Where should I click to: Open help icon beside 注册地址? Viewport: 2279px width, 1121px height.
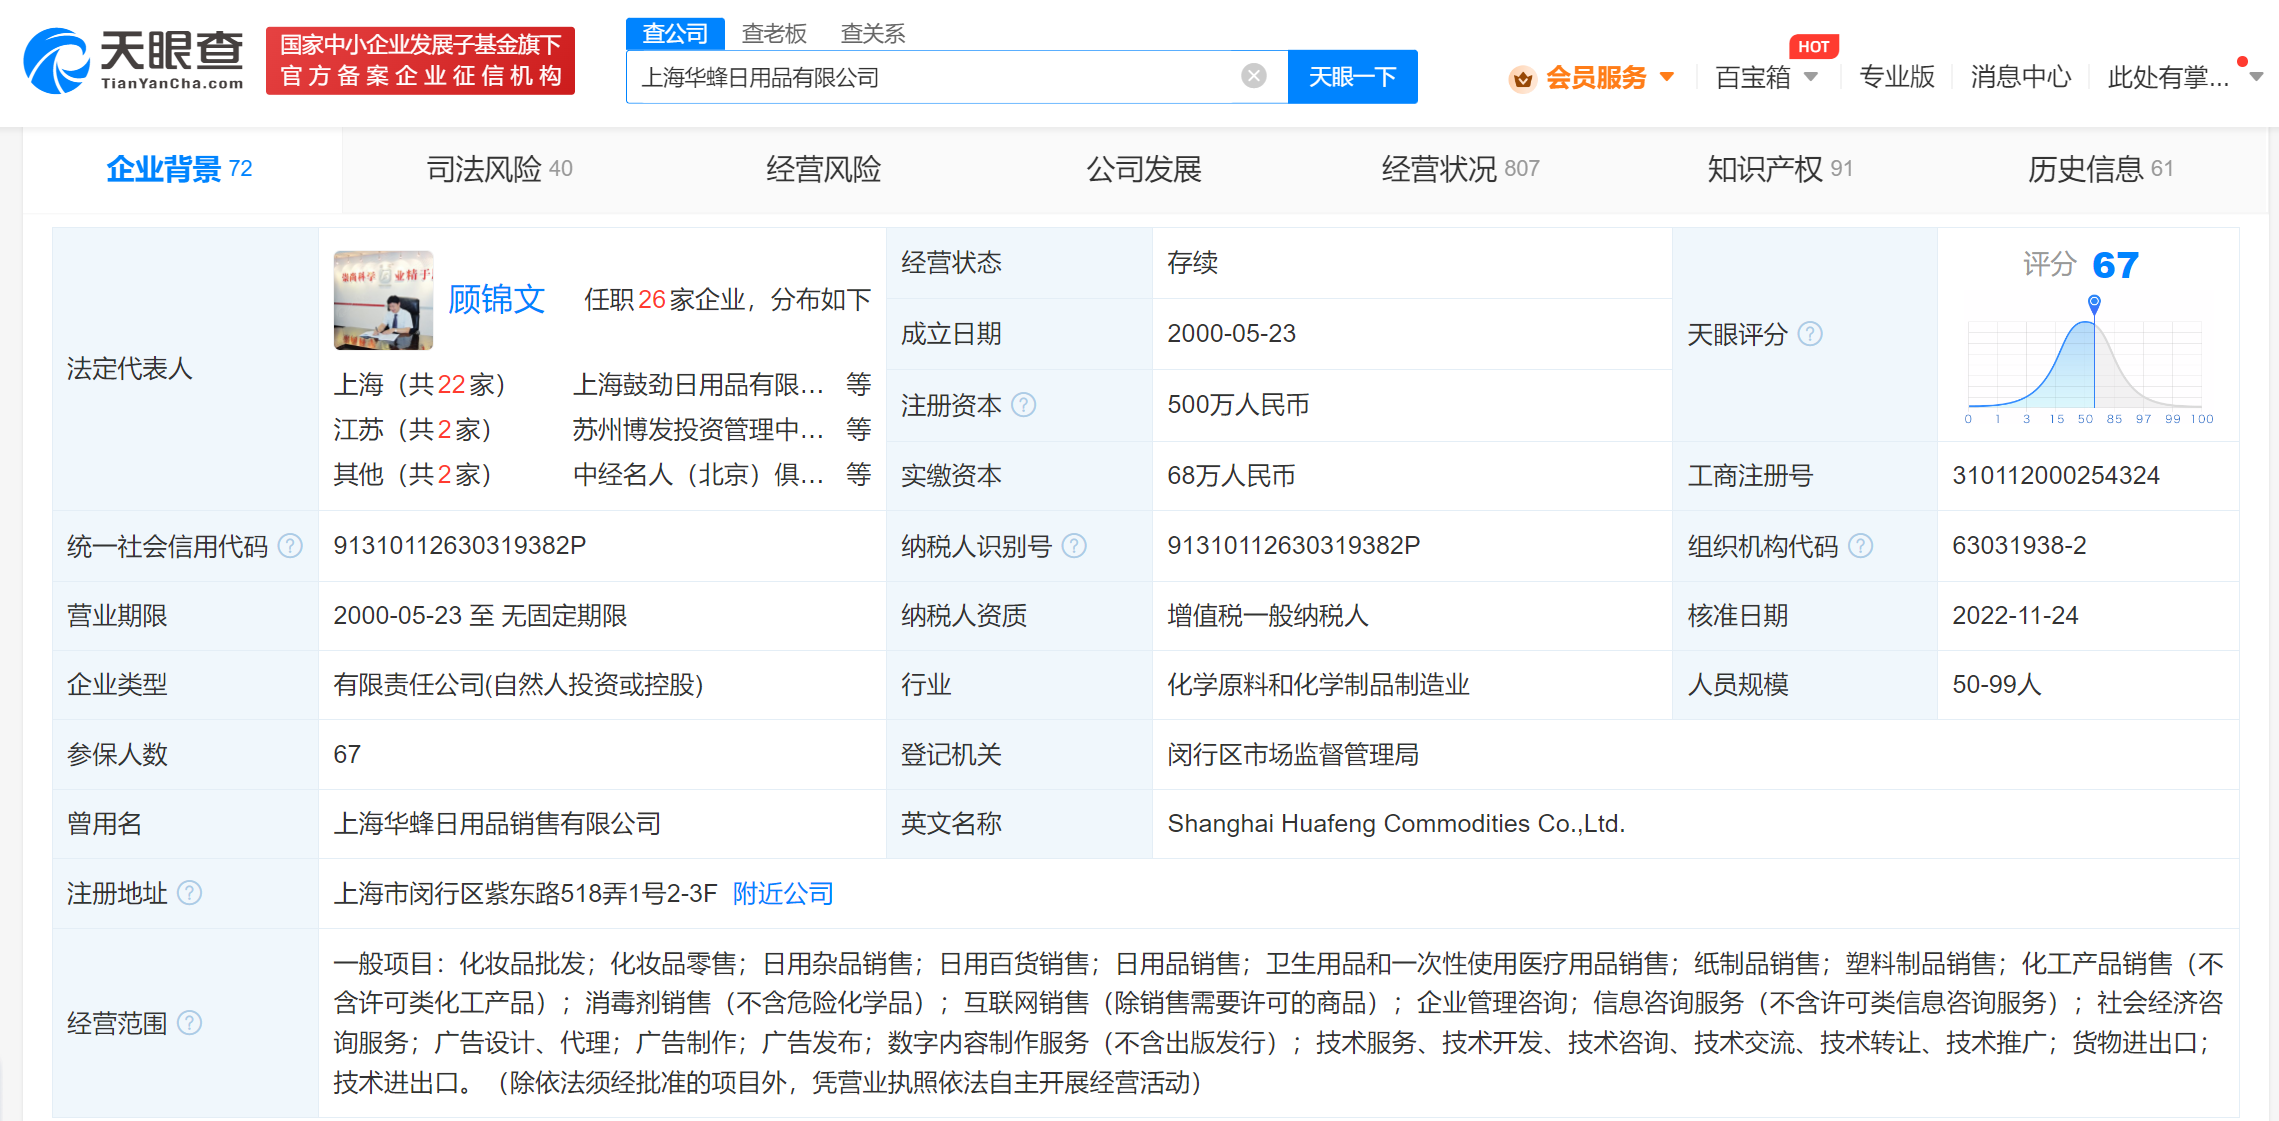[x=189, y=893]
